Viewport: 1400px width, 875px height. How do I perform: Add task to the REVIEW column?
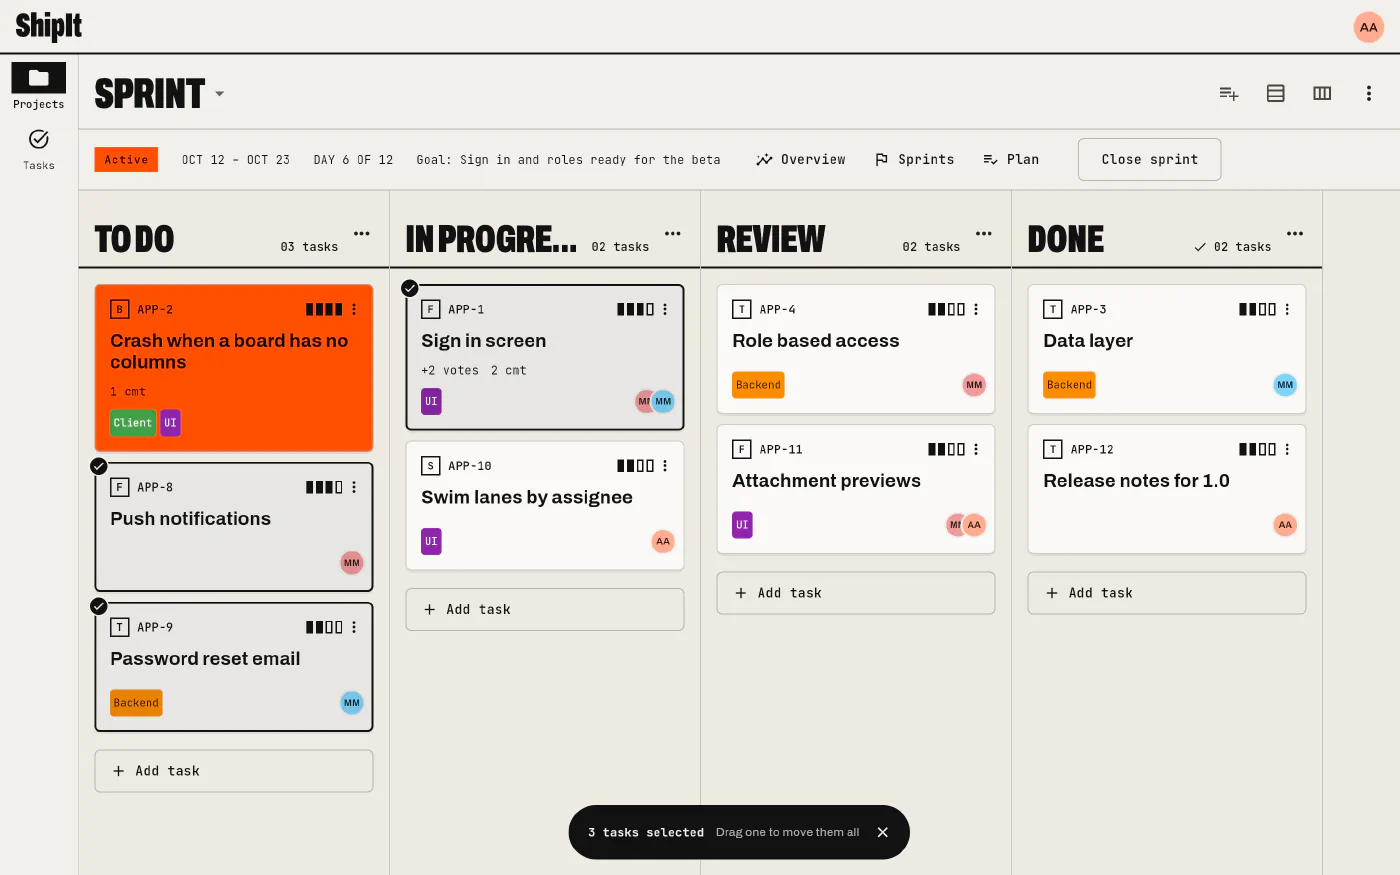856,593
